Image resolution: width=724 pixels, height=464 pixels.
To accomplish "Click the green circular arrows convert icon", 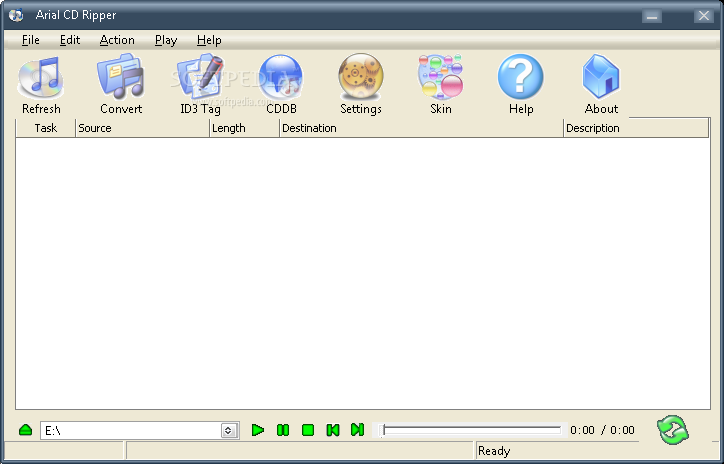I will (673, 430).
